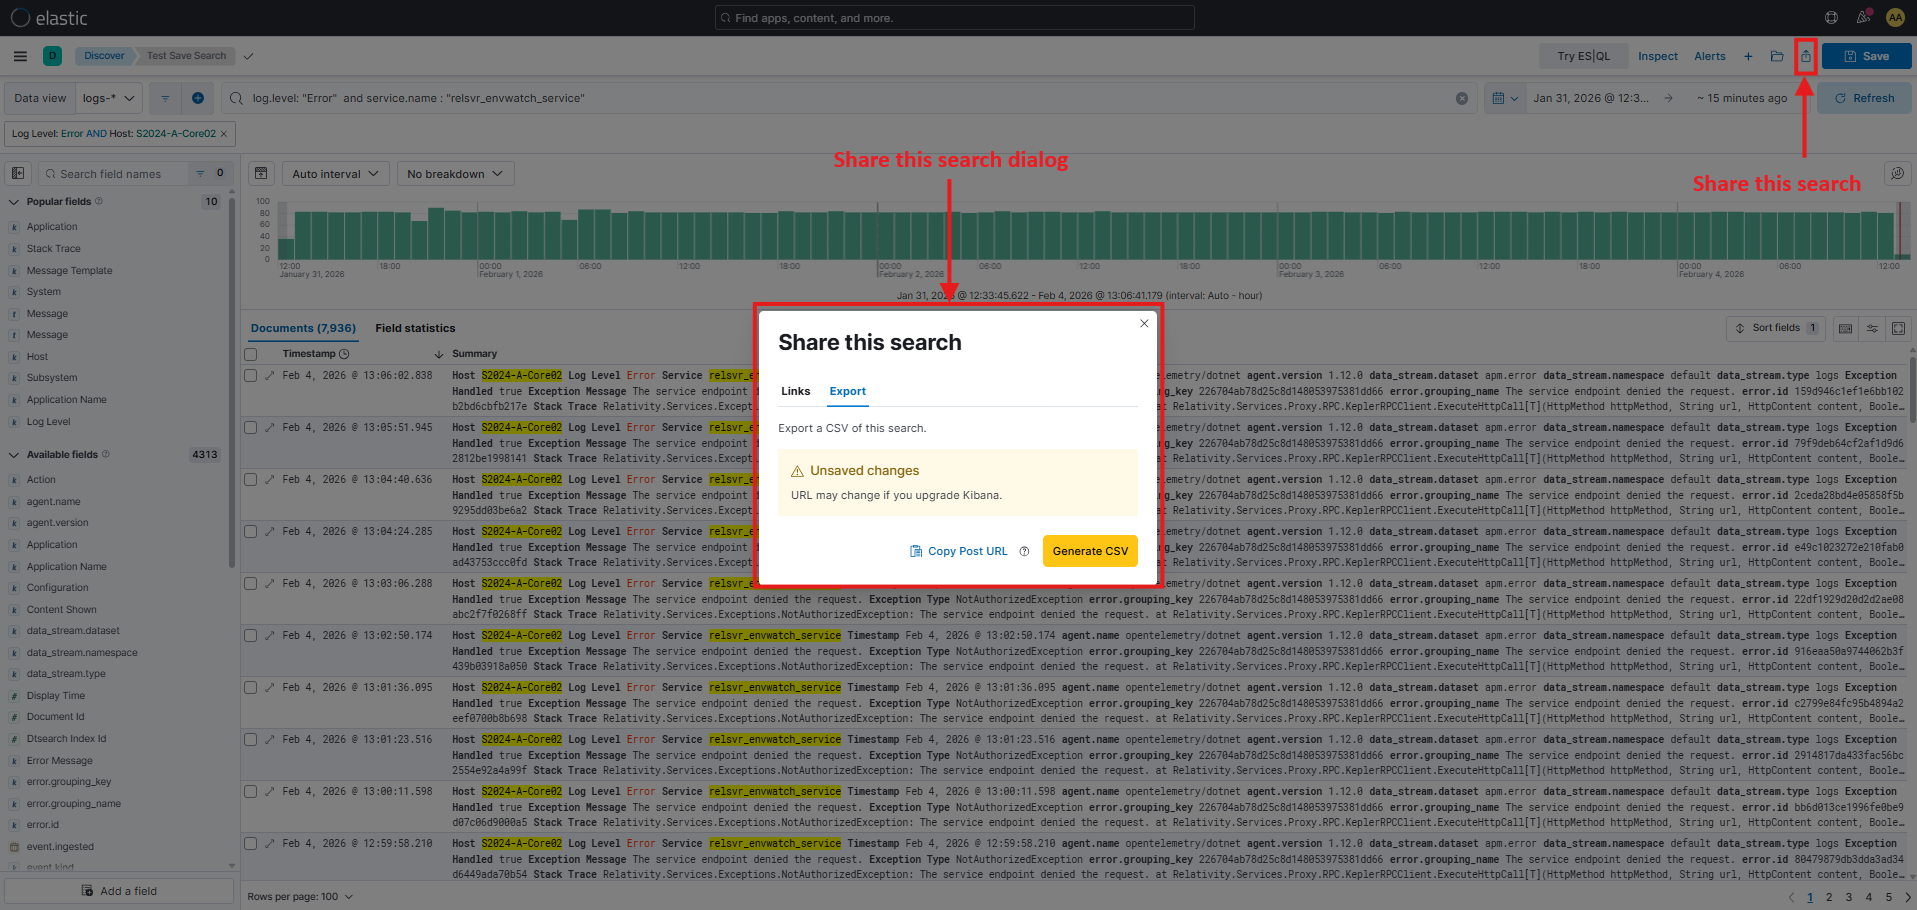Switch to the Links tab in dialog
Viewport: 1917px width, 910px height.
pyautogui.click(x=795, y=391)
